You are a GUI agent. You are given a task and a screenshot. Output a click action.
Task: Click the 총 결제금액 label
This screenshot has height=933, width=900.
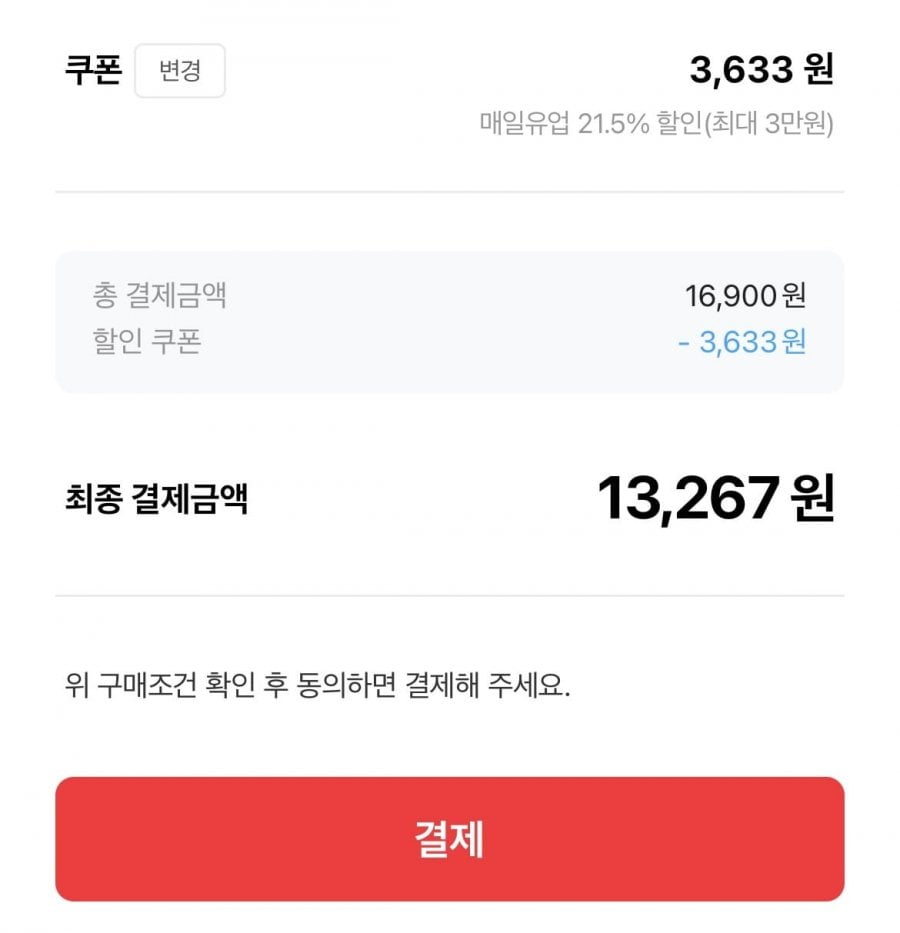(159, 296)
